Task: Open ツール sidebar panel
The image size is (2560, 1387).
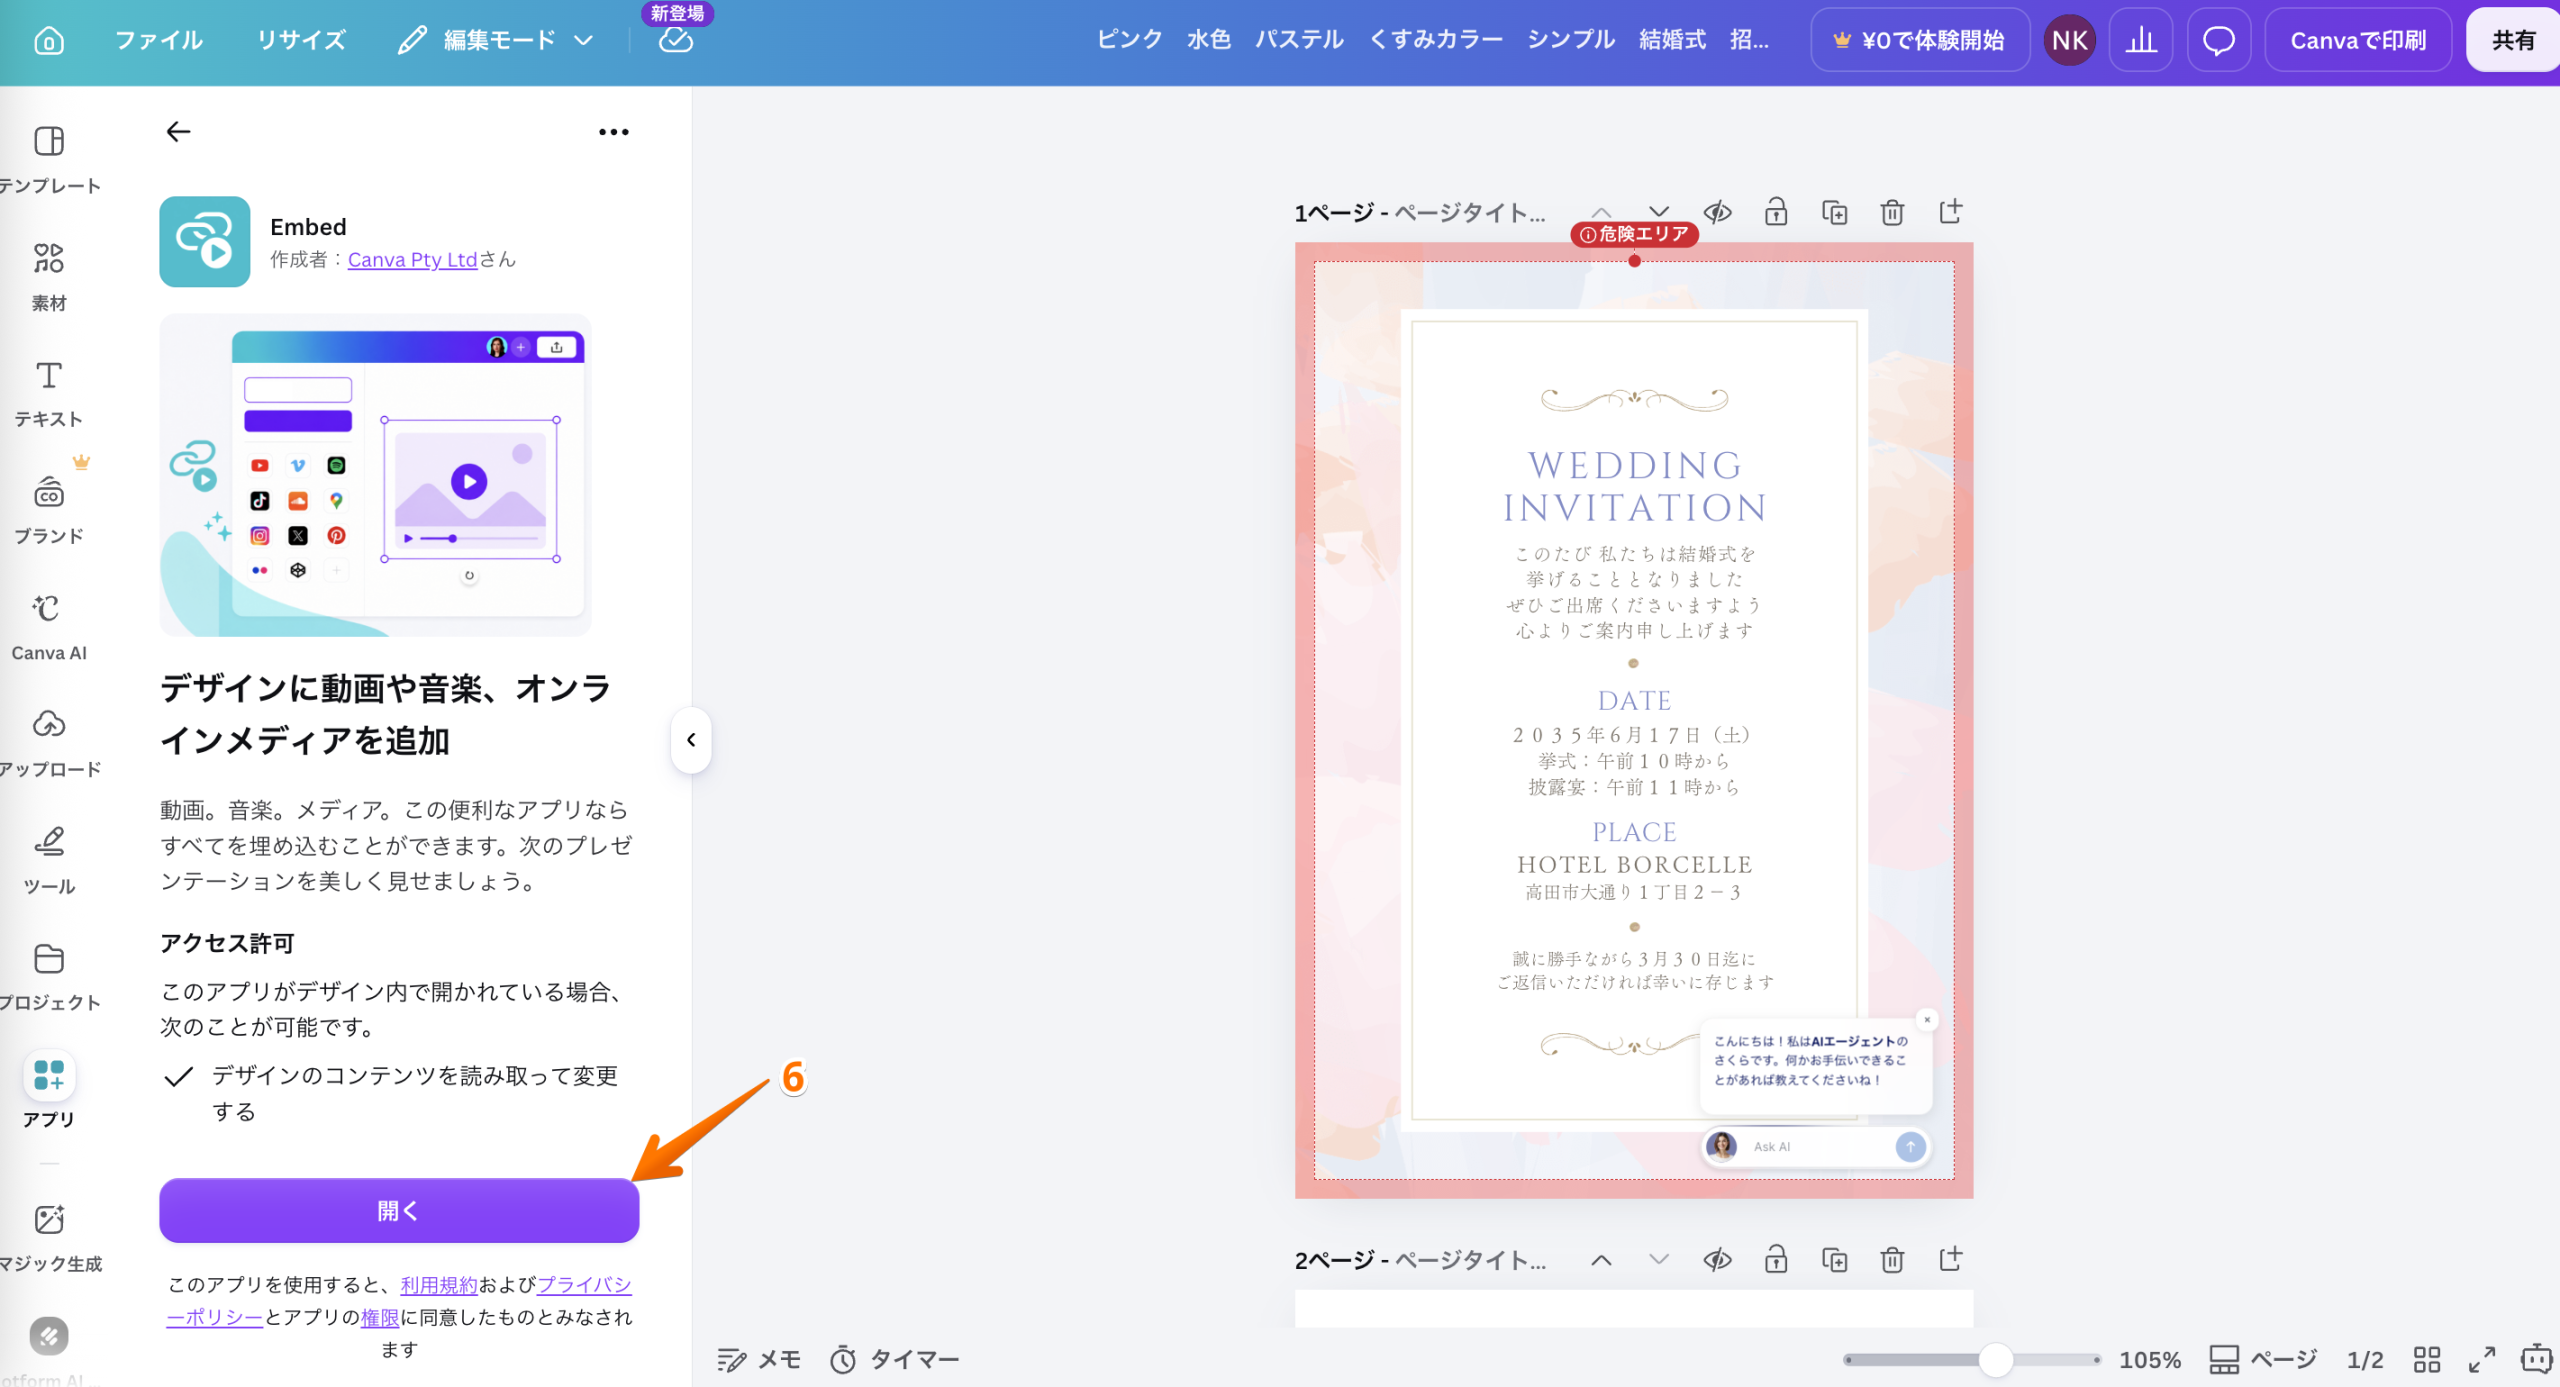Action: coord(49,861)
